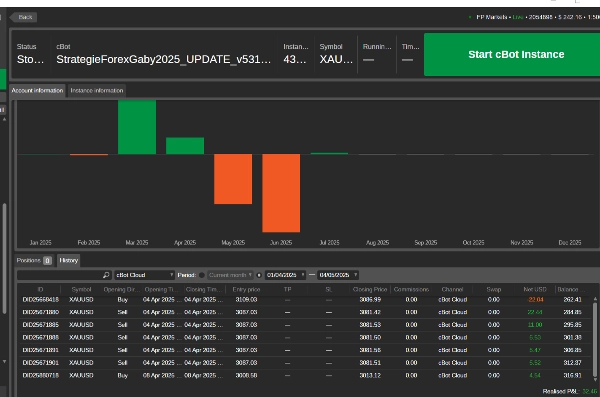Image resolution: width=600 pixels, height=397 pixels.
Task: Click the large orange Jun 2025 bar
Action: 281,193
